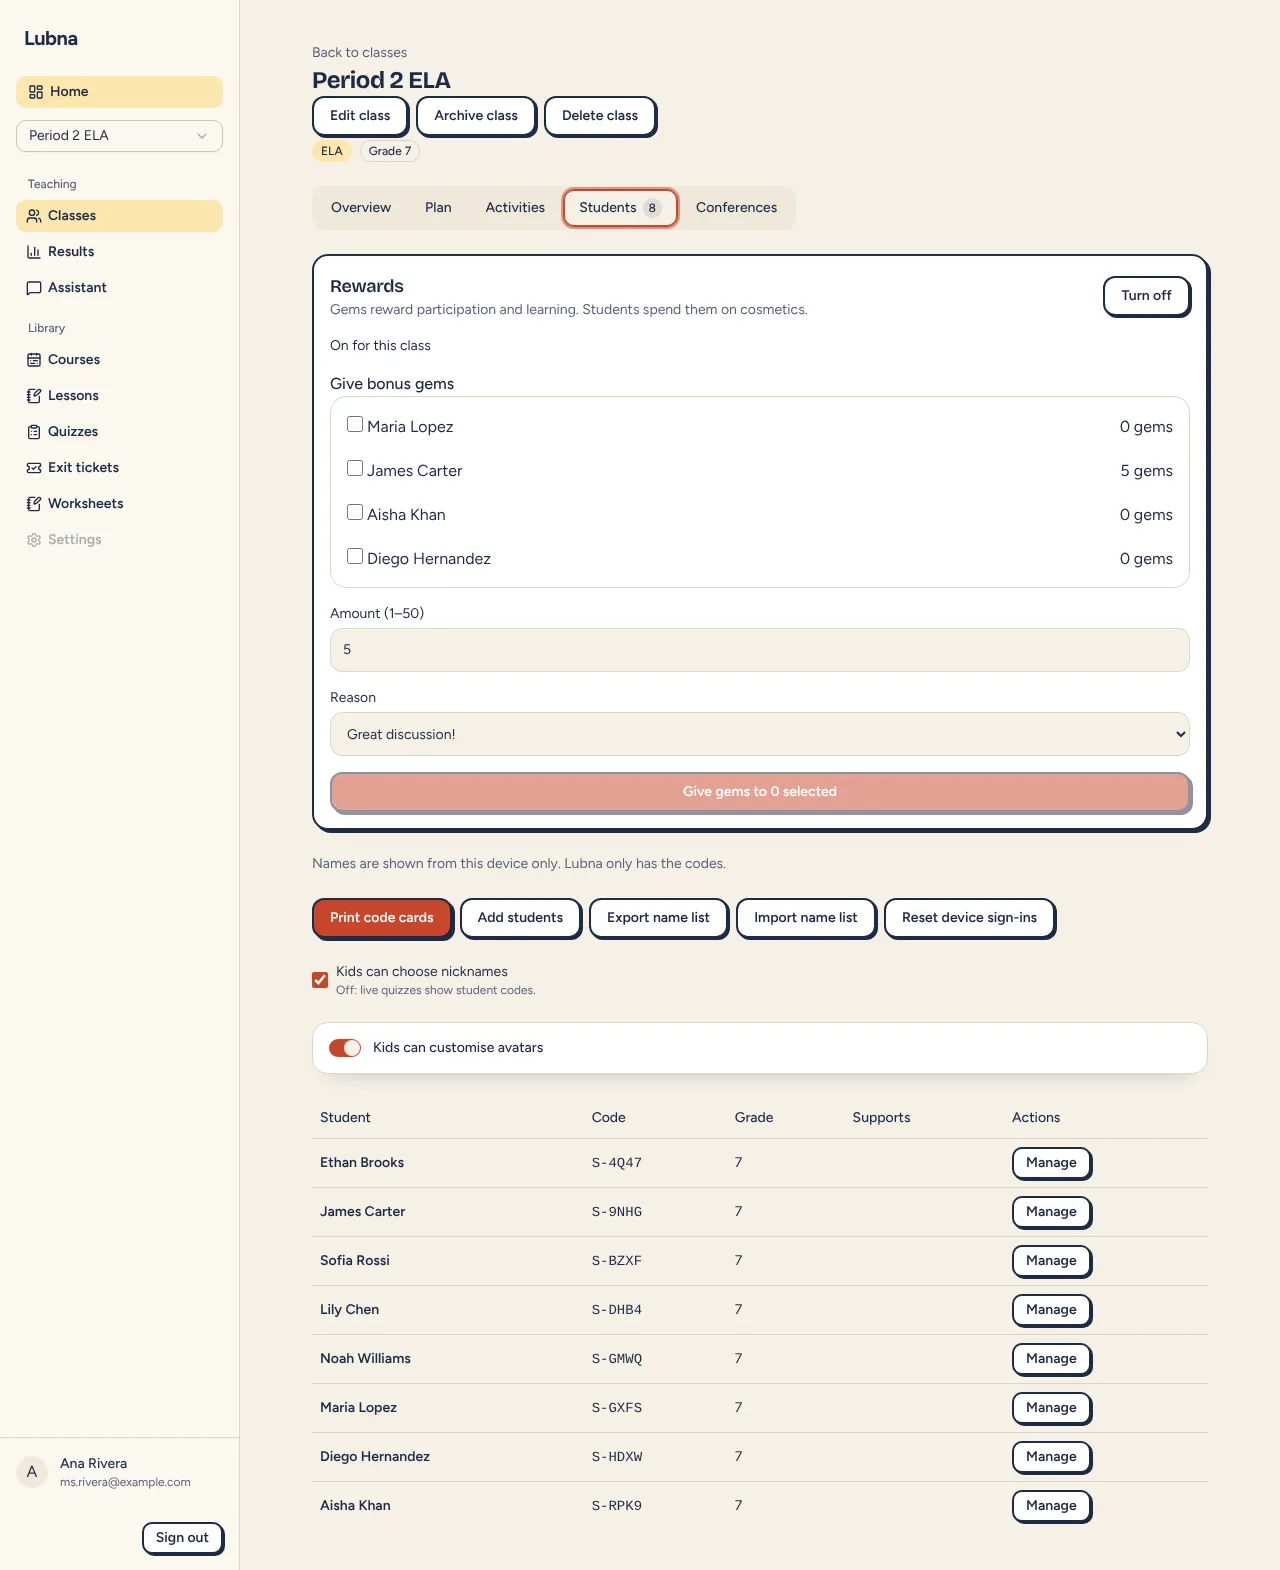The height and width of the screenshot is (1570, 1280).
Task: Open the Plan tab
Action: 438,208
